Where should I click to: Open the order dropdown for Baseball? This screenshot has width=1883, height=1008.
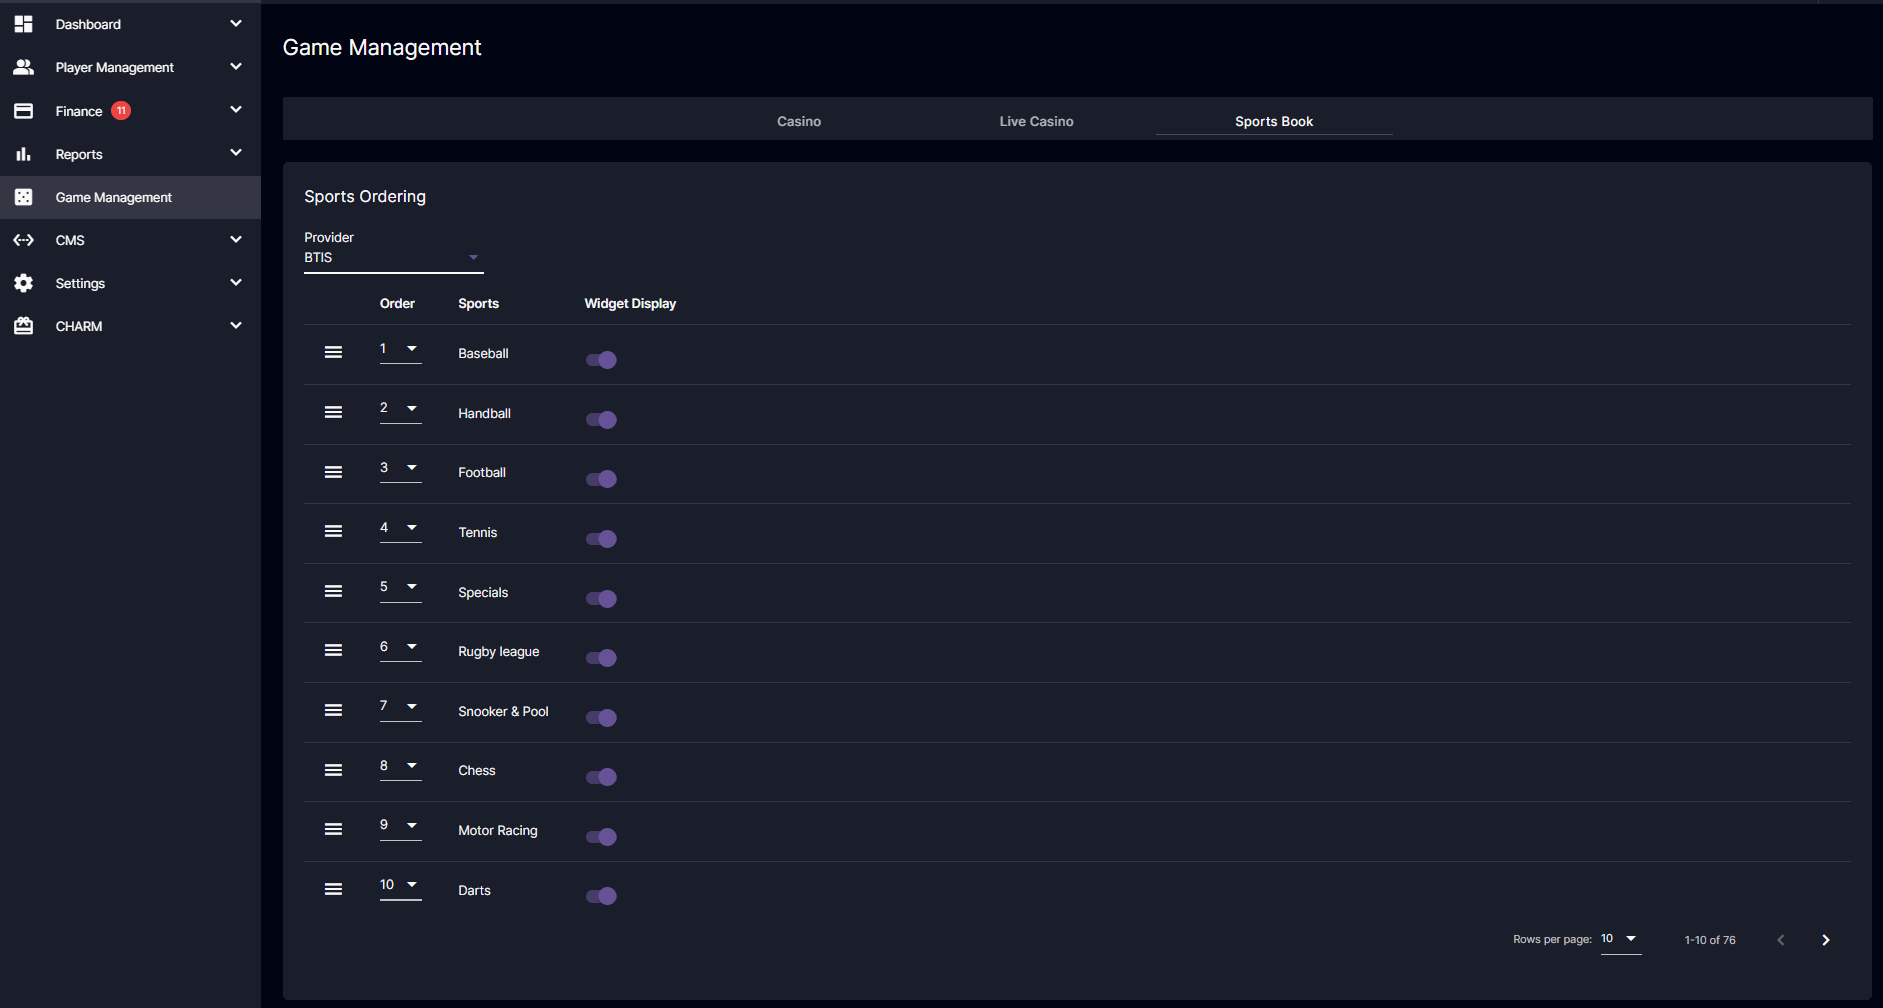(400, 350)
